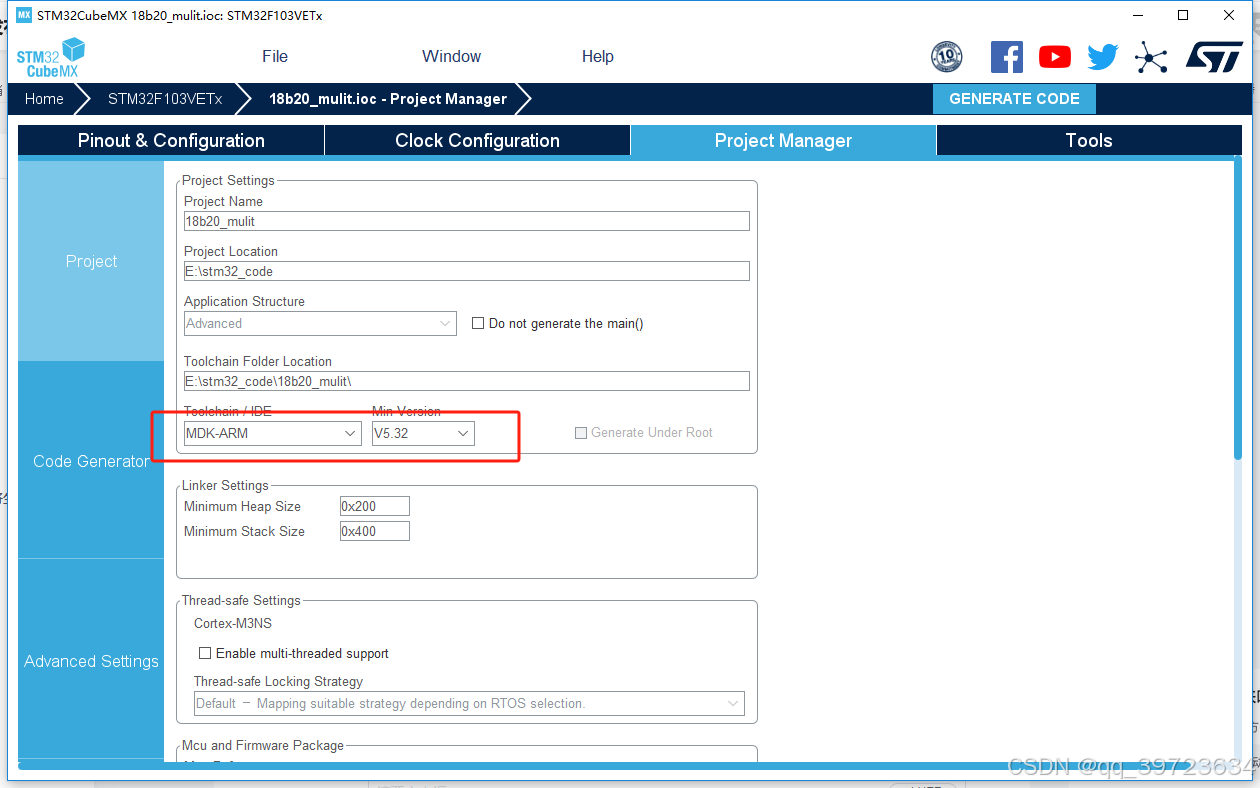
Task: Select the Project side section
Action: [91, 261]
